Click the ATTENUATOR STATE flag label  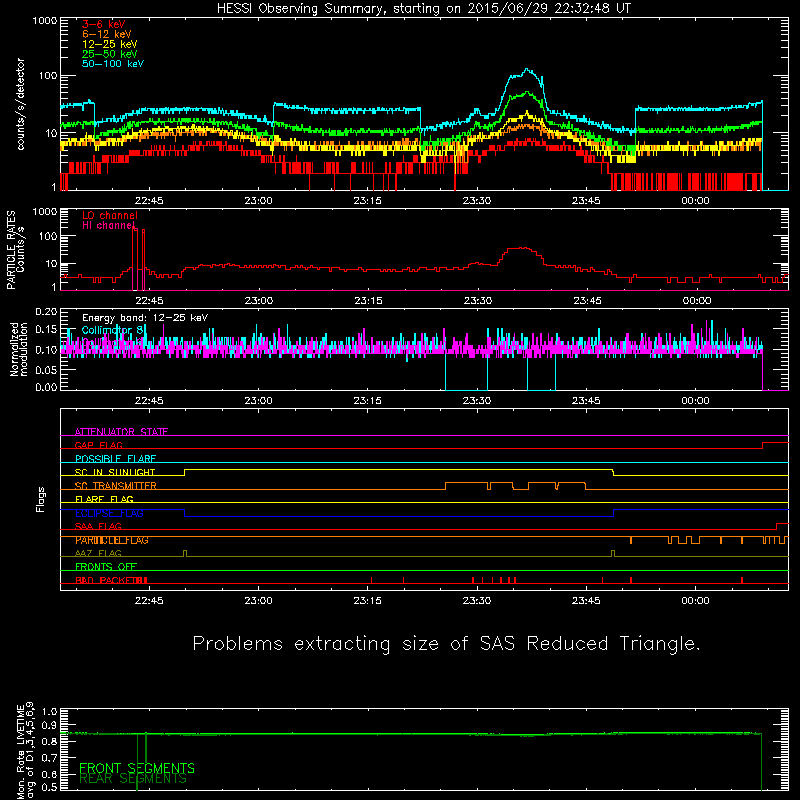coord(121,432)
